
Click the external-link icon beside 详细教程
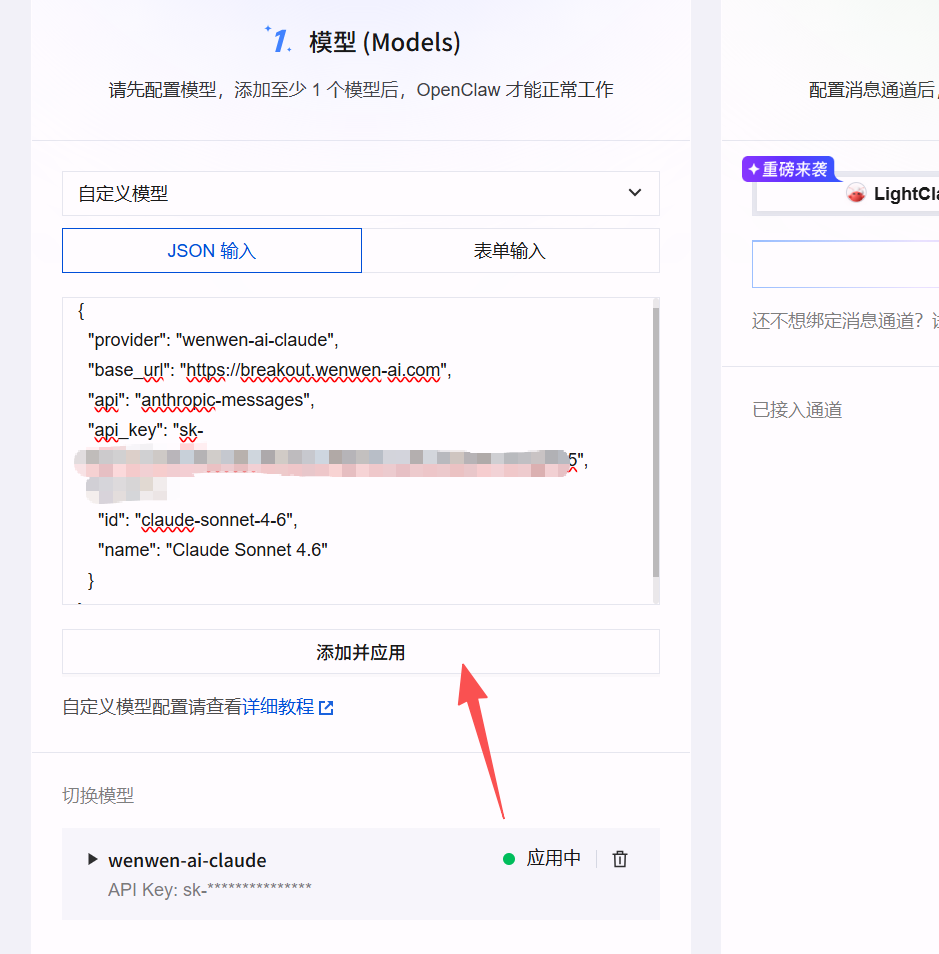(x=326, y=708)
